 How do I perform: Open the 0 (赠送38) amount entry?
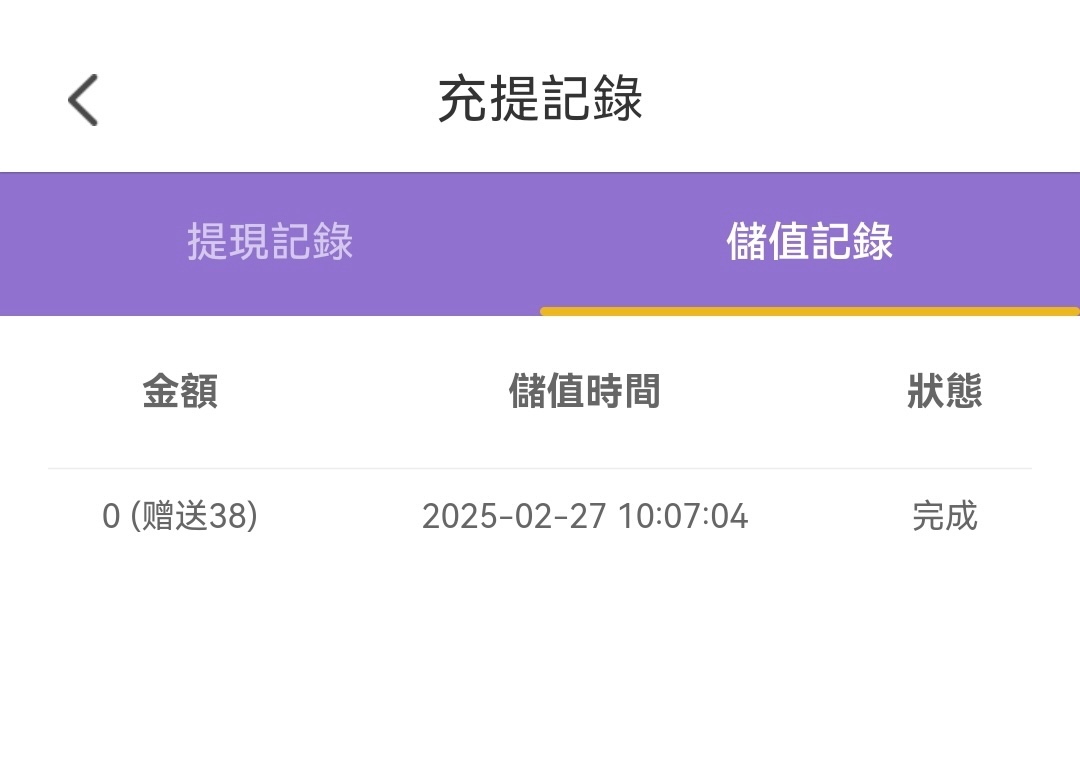(180, 516)
